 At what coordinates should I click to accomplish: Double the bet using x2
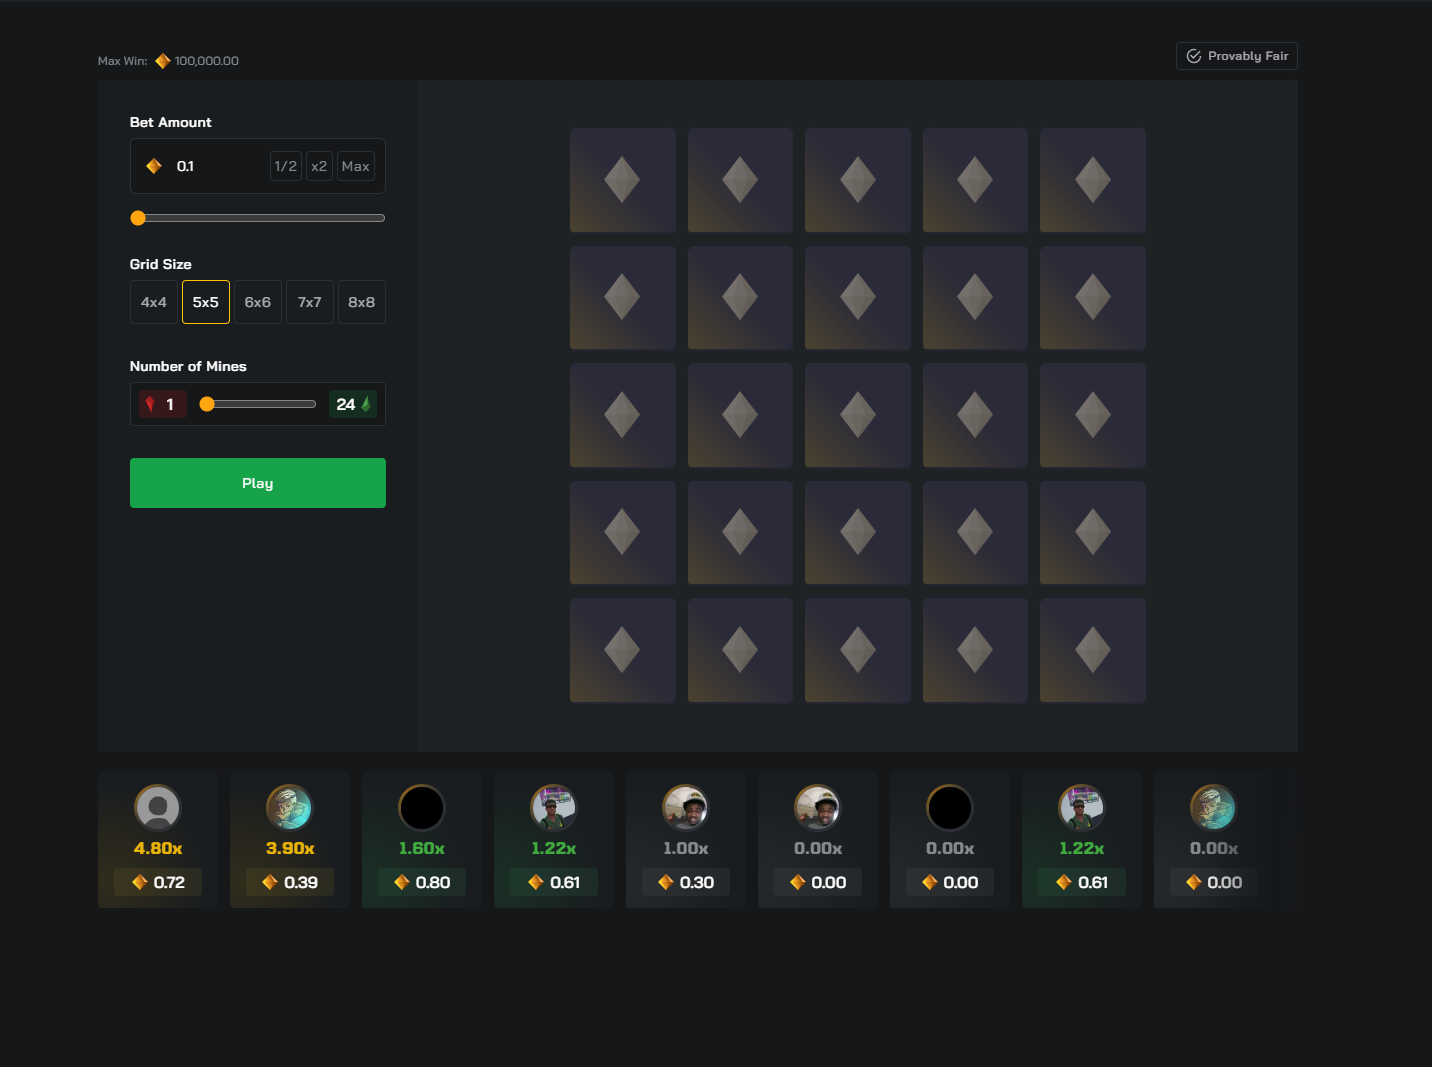(319, 166)
